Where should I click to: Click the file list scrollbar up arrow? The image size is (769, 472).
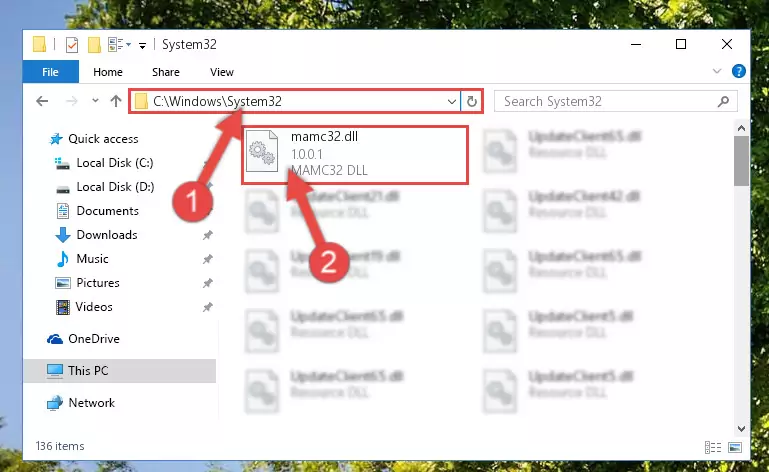click(741, 129)
